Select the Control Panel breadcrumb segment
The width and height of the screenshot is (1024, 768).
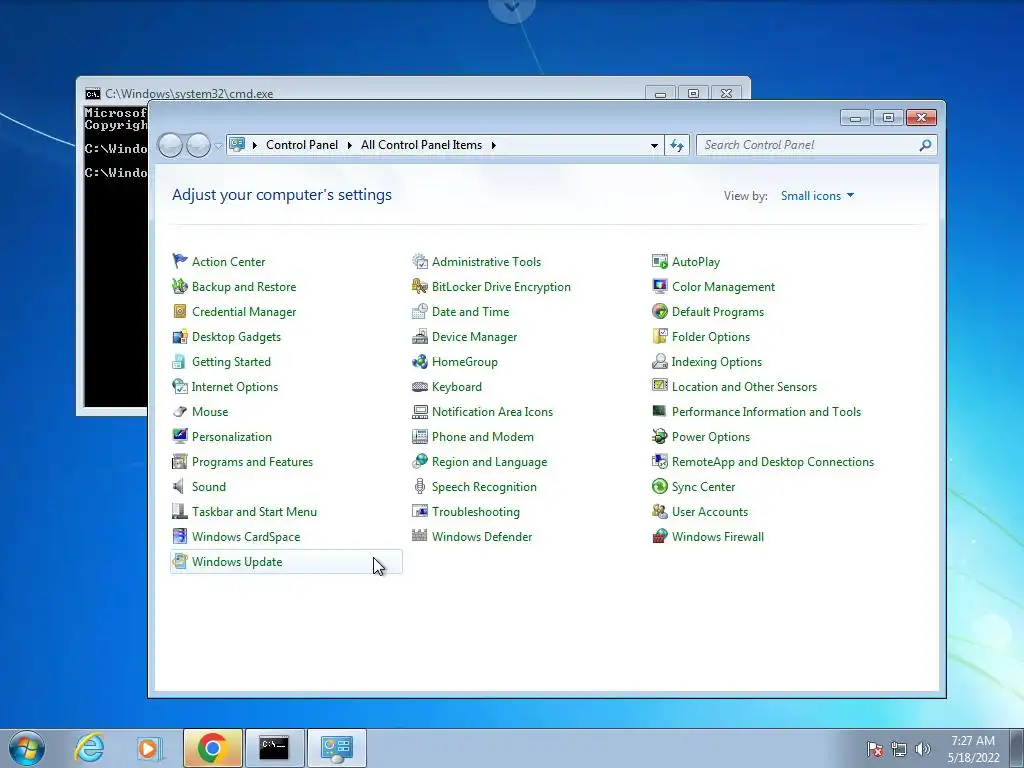click(302, 145)
